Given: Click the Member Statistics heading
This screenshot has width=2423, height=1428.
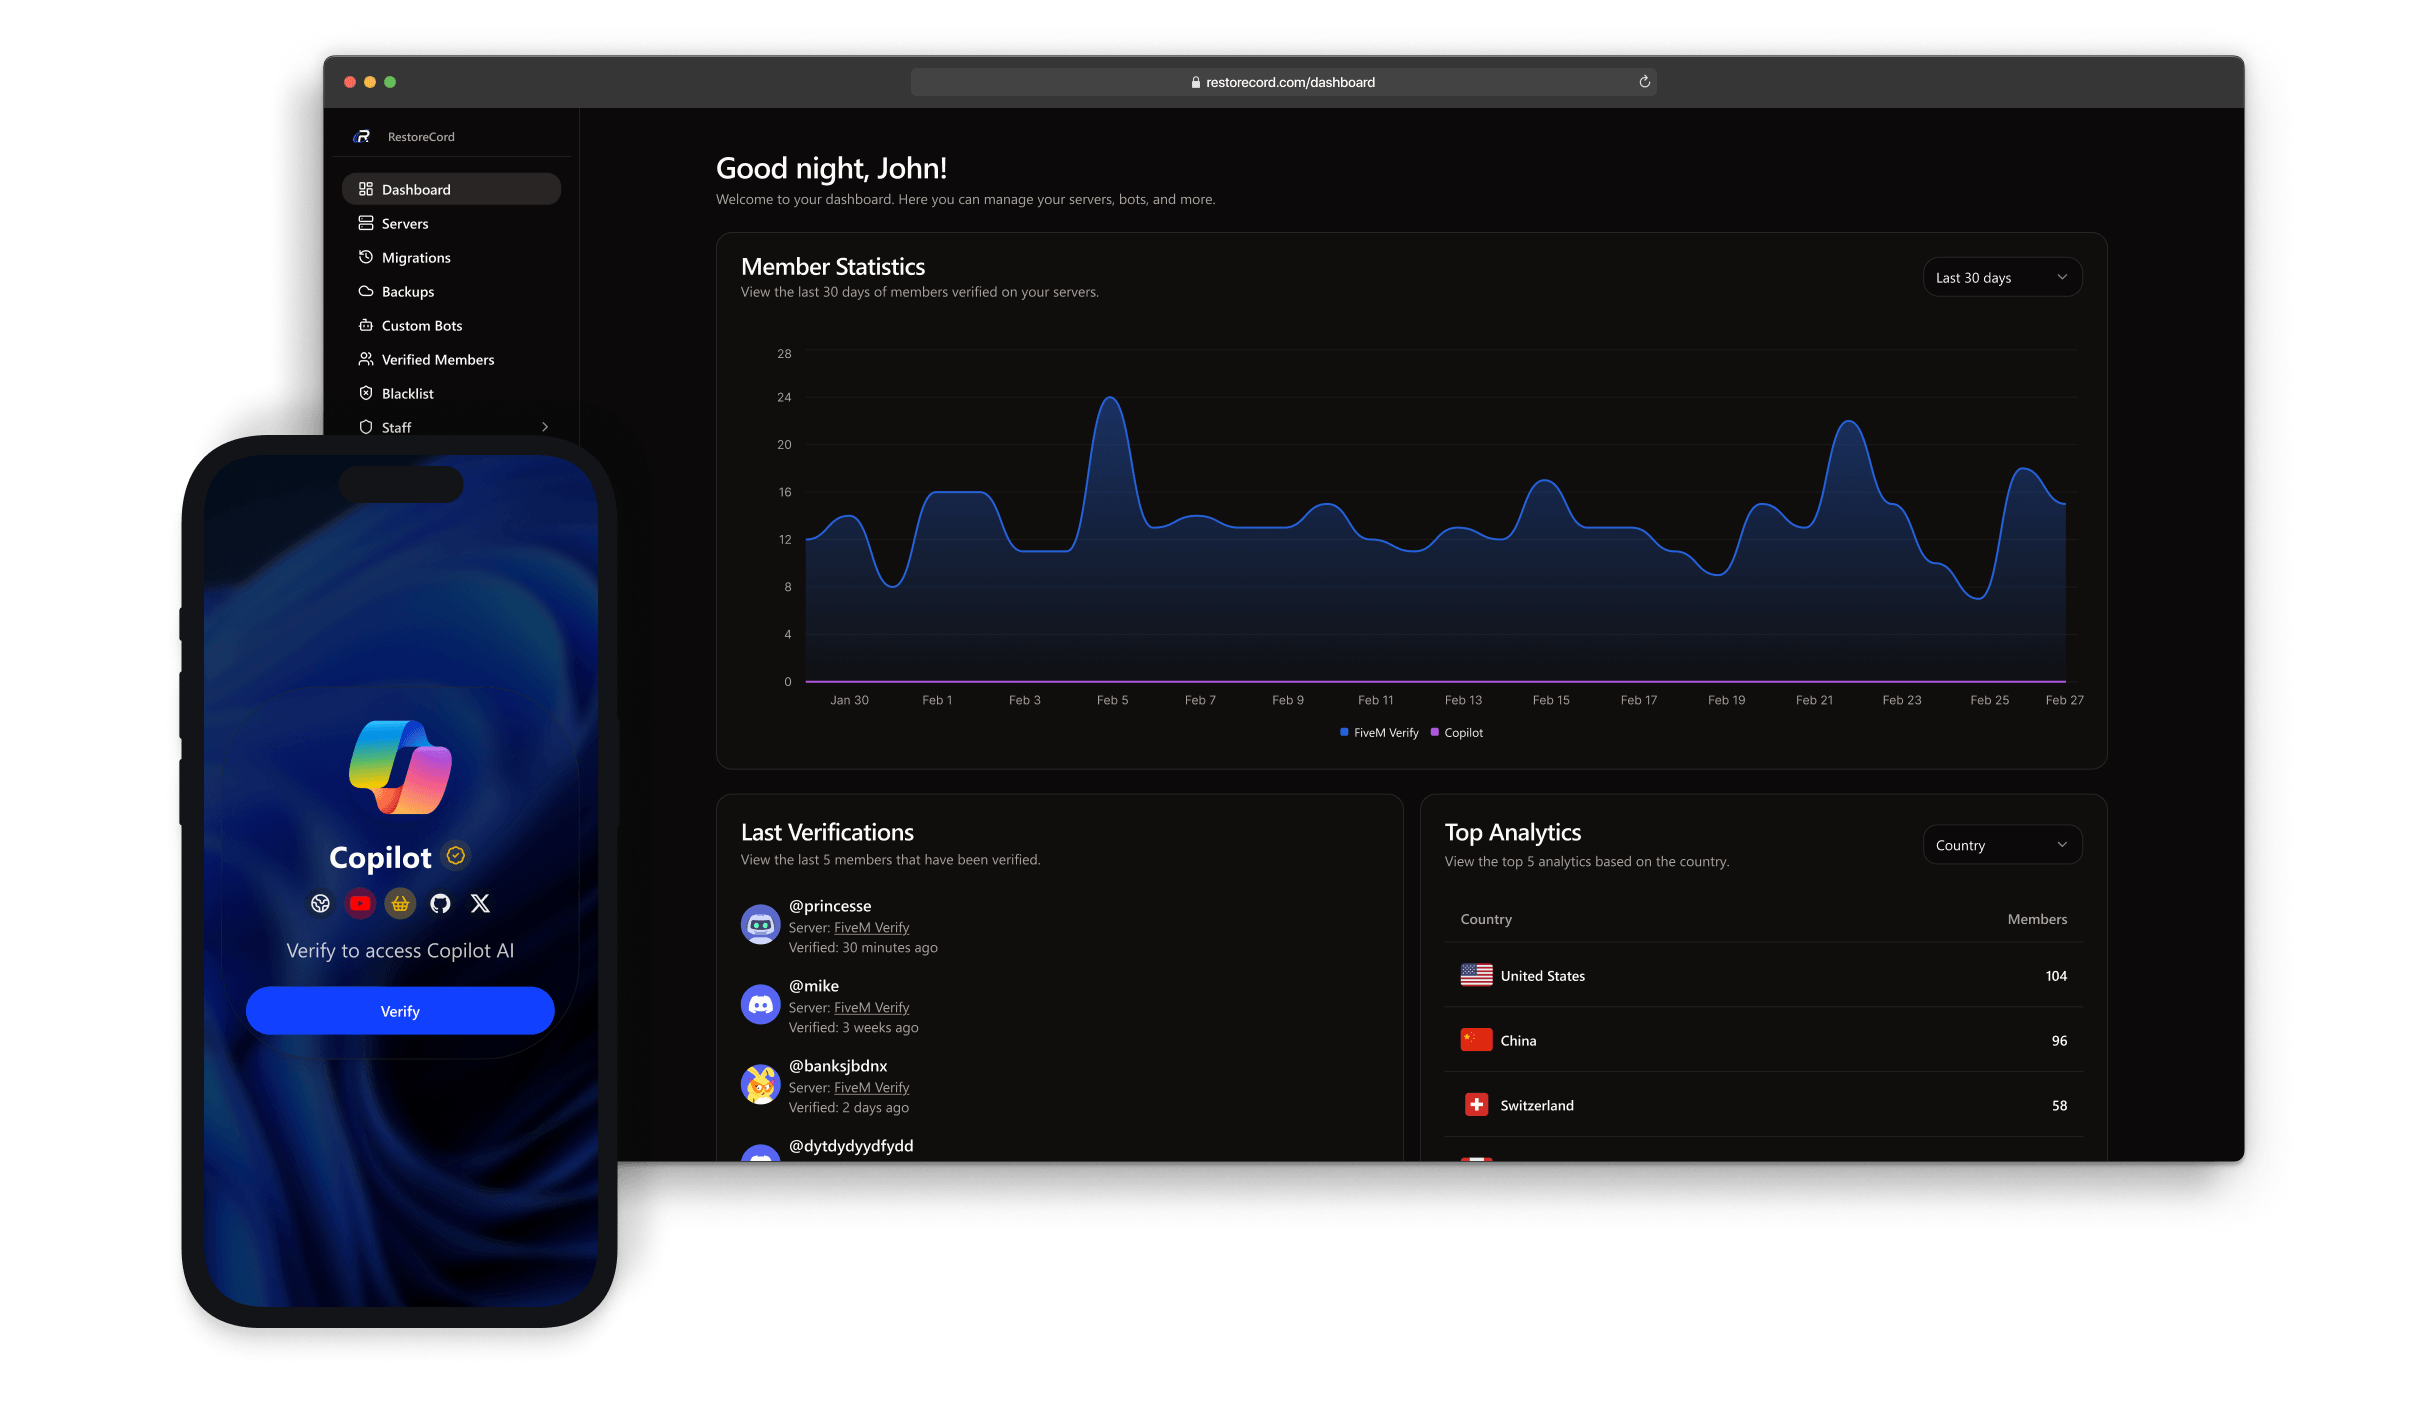Looking at the screenshot, I should pyautogui.click(x=832, y=267).
